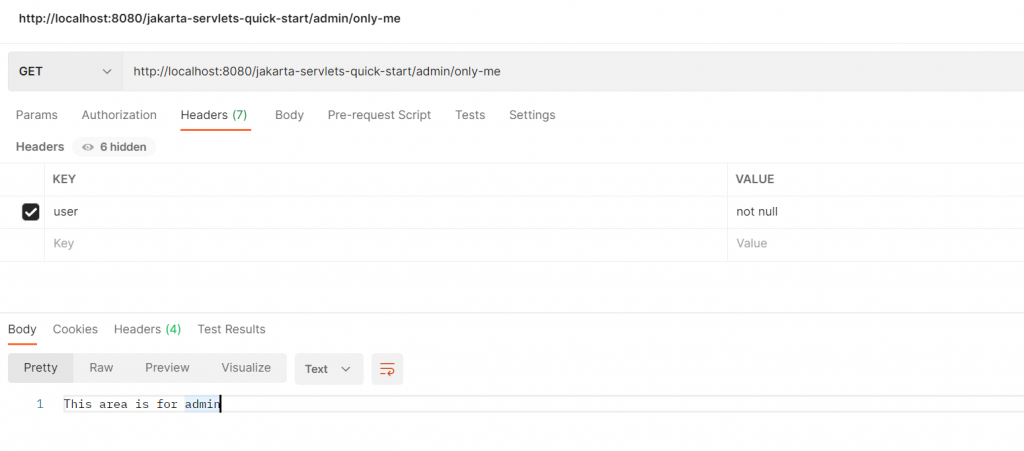Toggle the wrap lines icon
The height and width of the screenshot is (451, 1024).
(387, 369)
